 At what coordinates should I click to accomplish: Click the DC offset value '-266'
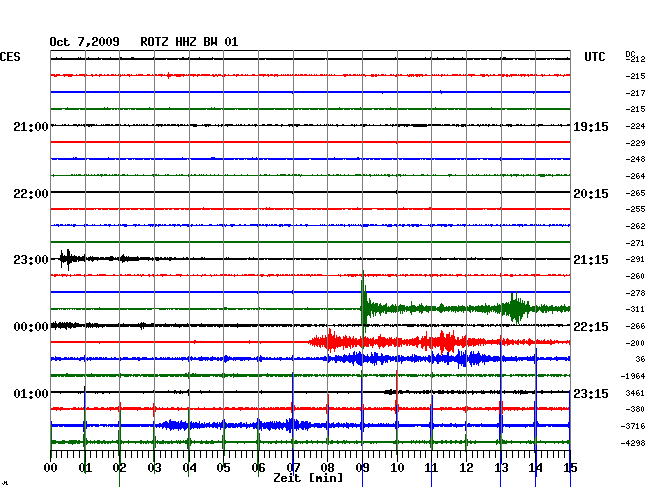click(635, 326)
